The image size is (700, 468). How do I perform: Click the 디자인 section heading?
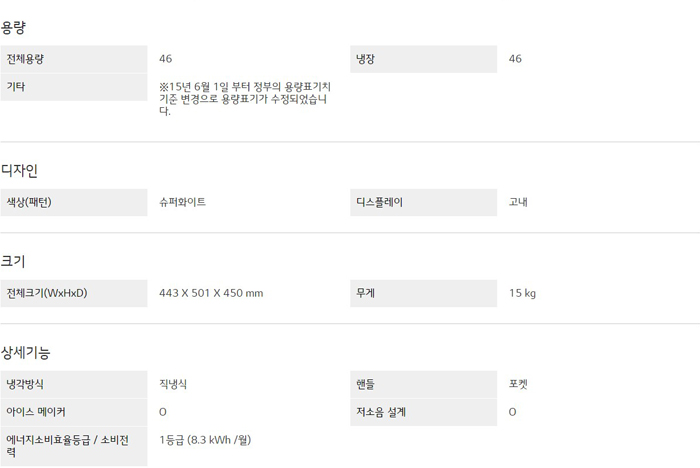point(19,171)
